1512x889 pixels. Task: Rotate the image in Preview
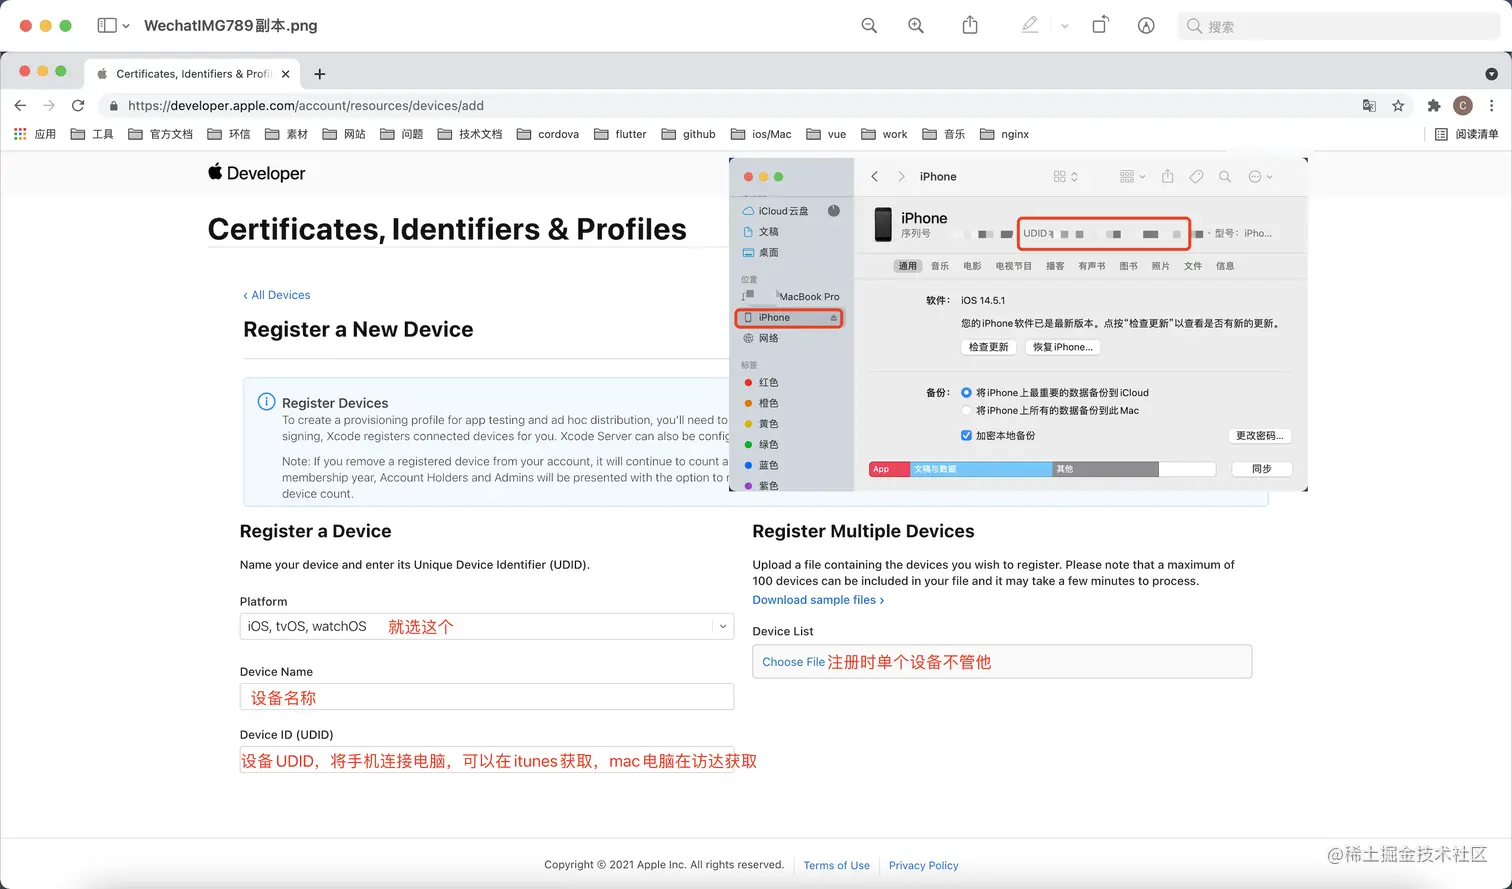1100,25
